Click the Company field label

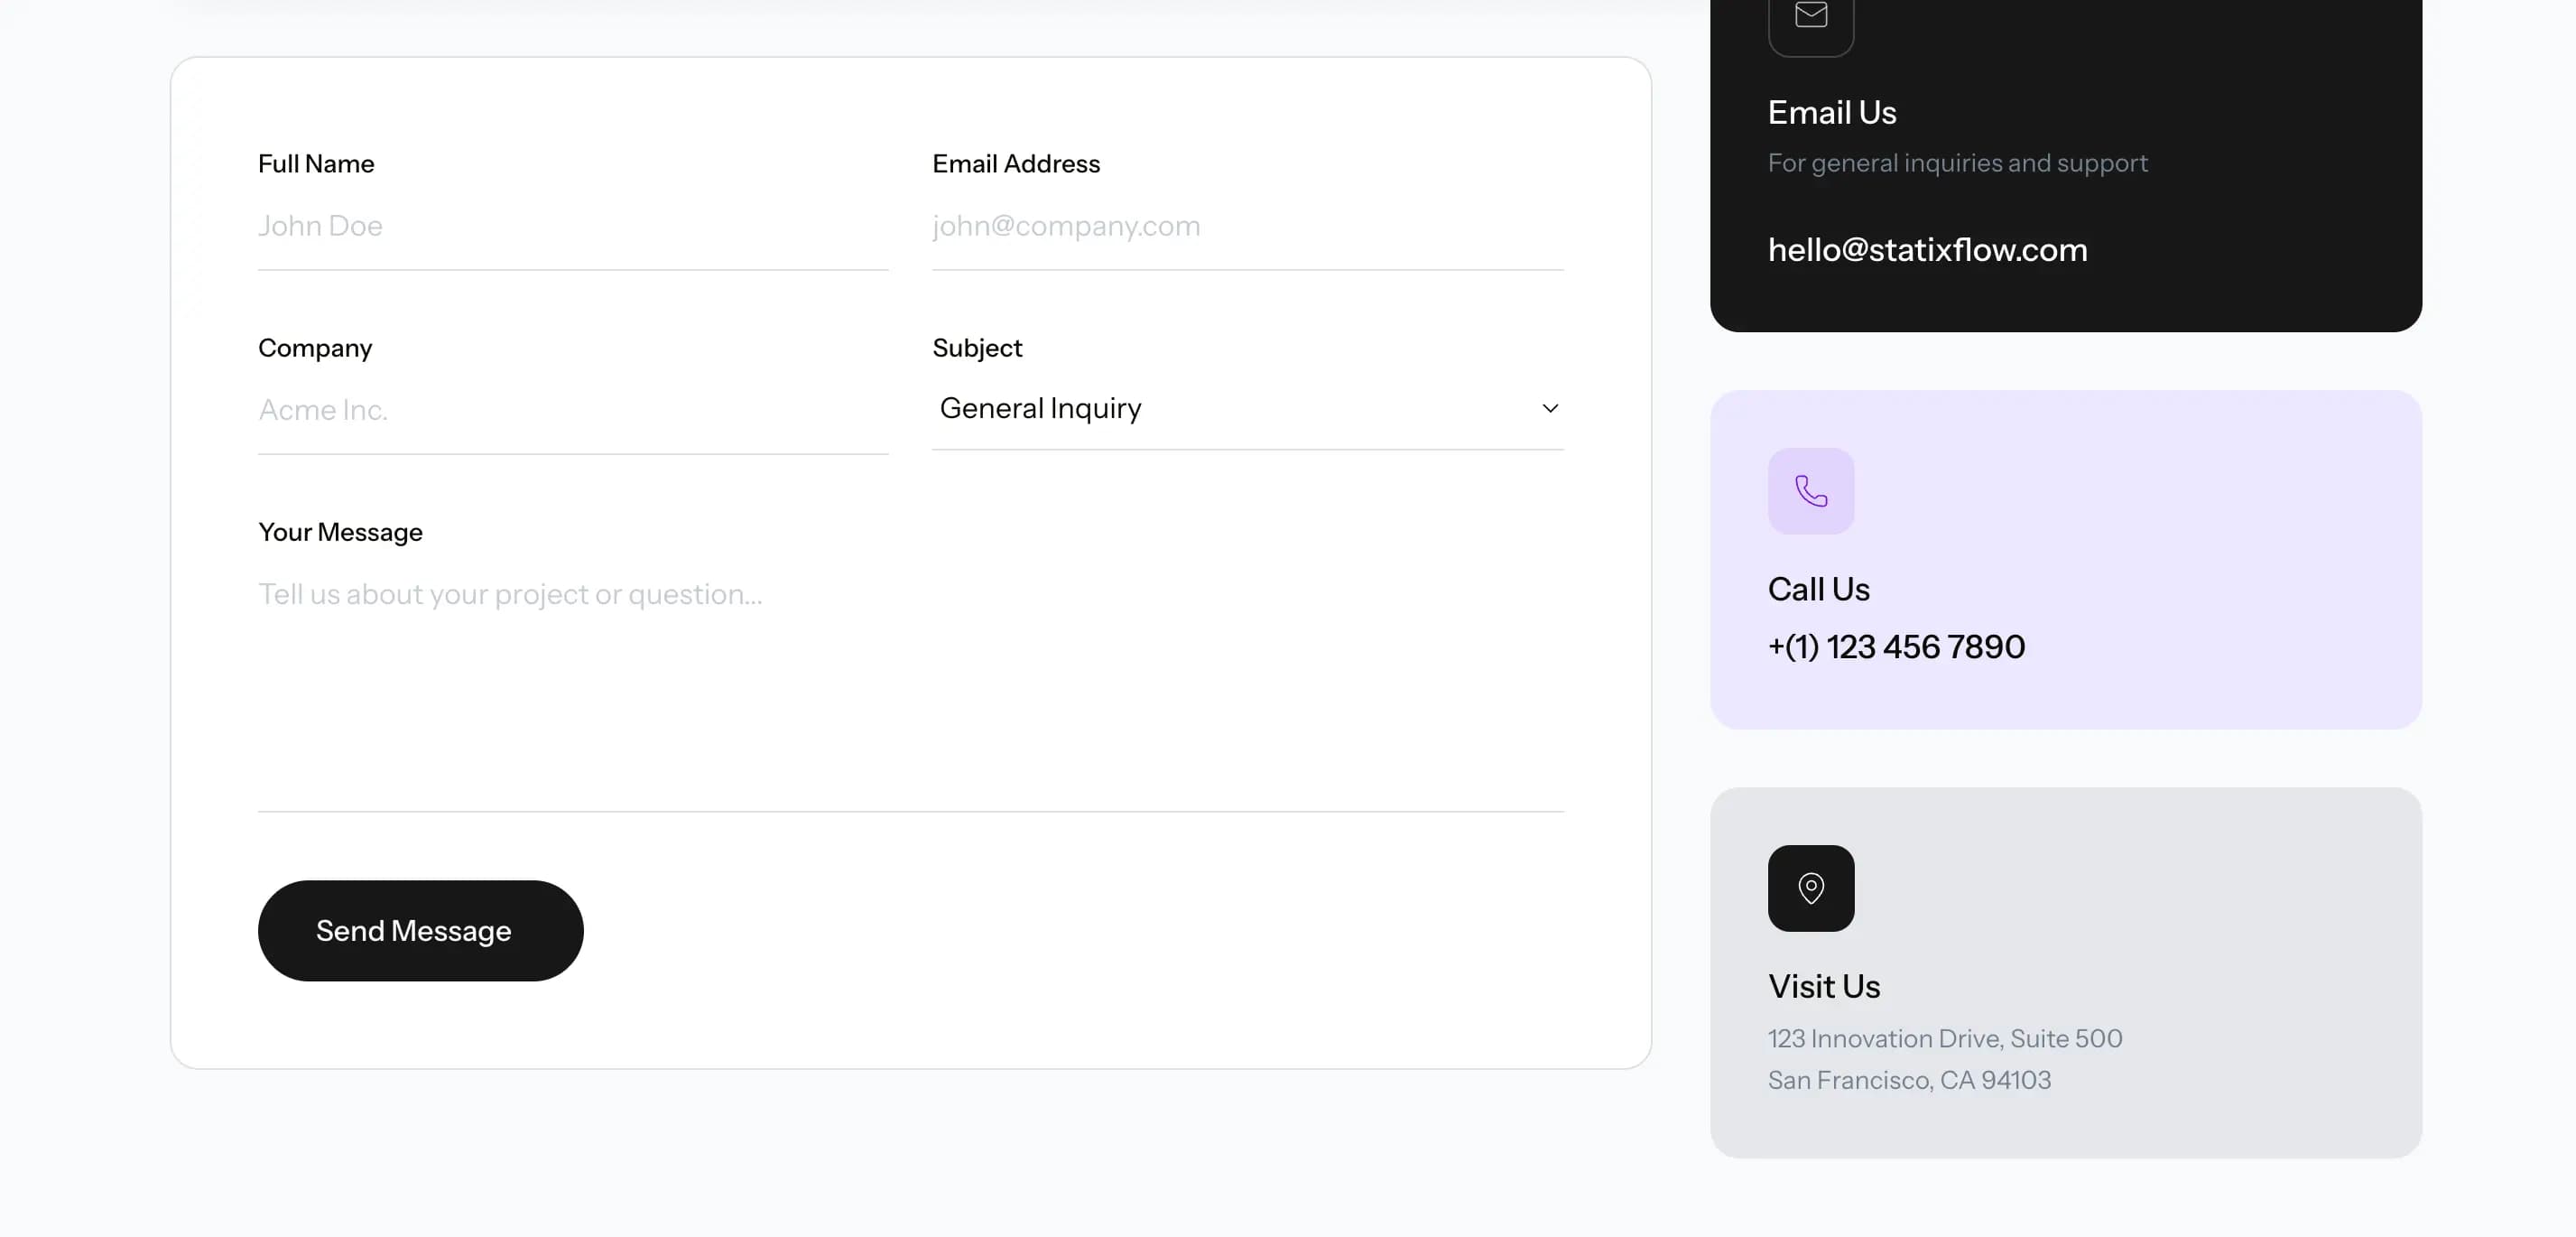click(x=315, y=348)
